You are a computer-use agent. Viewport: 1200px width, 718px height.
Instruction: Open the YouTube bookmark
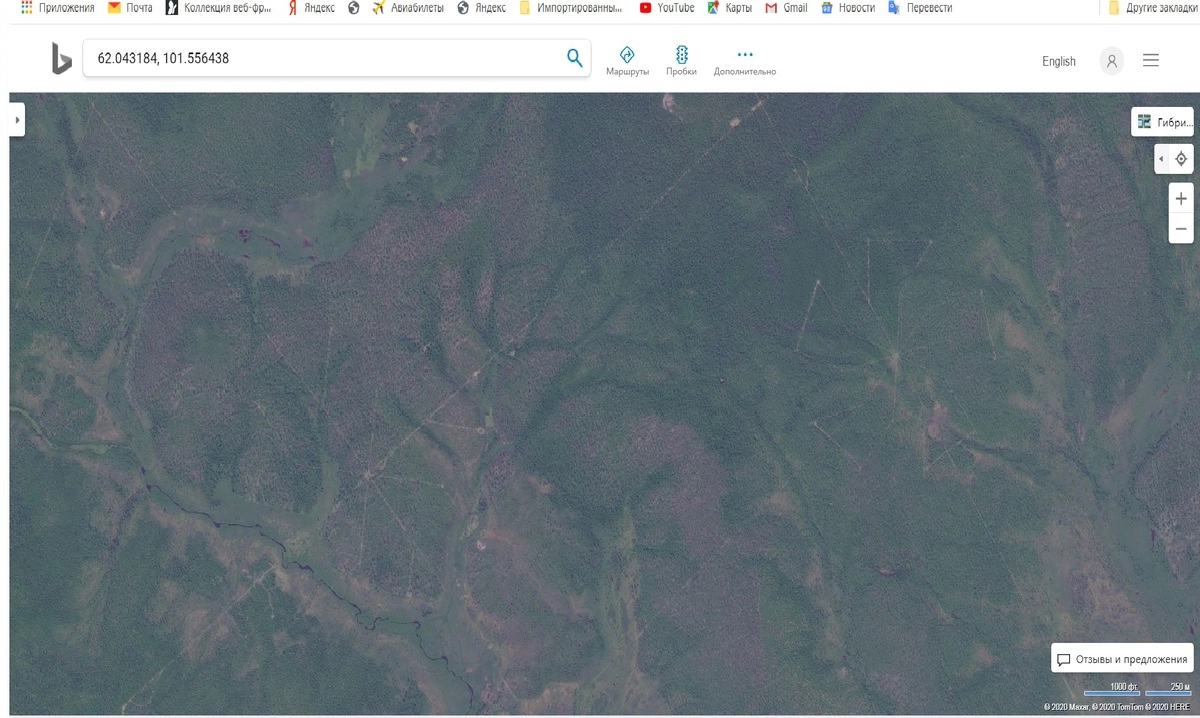pos(667,8)
